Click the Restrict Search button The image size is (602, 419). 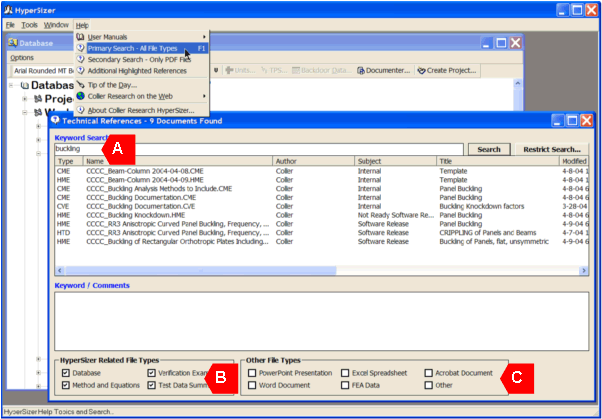(551, 149)
